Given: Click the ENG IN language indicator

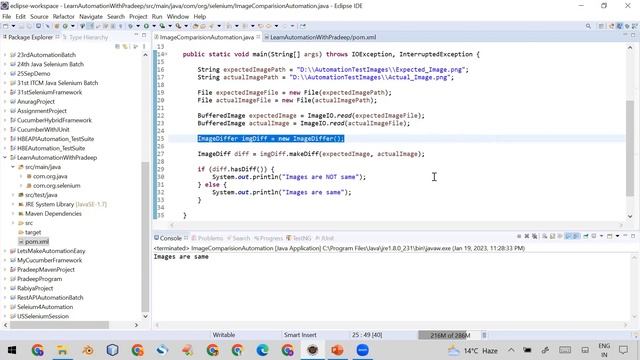Looking at the screenshot, I should [604, 350].
